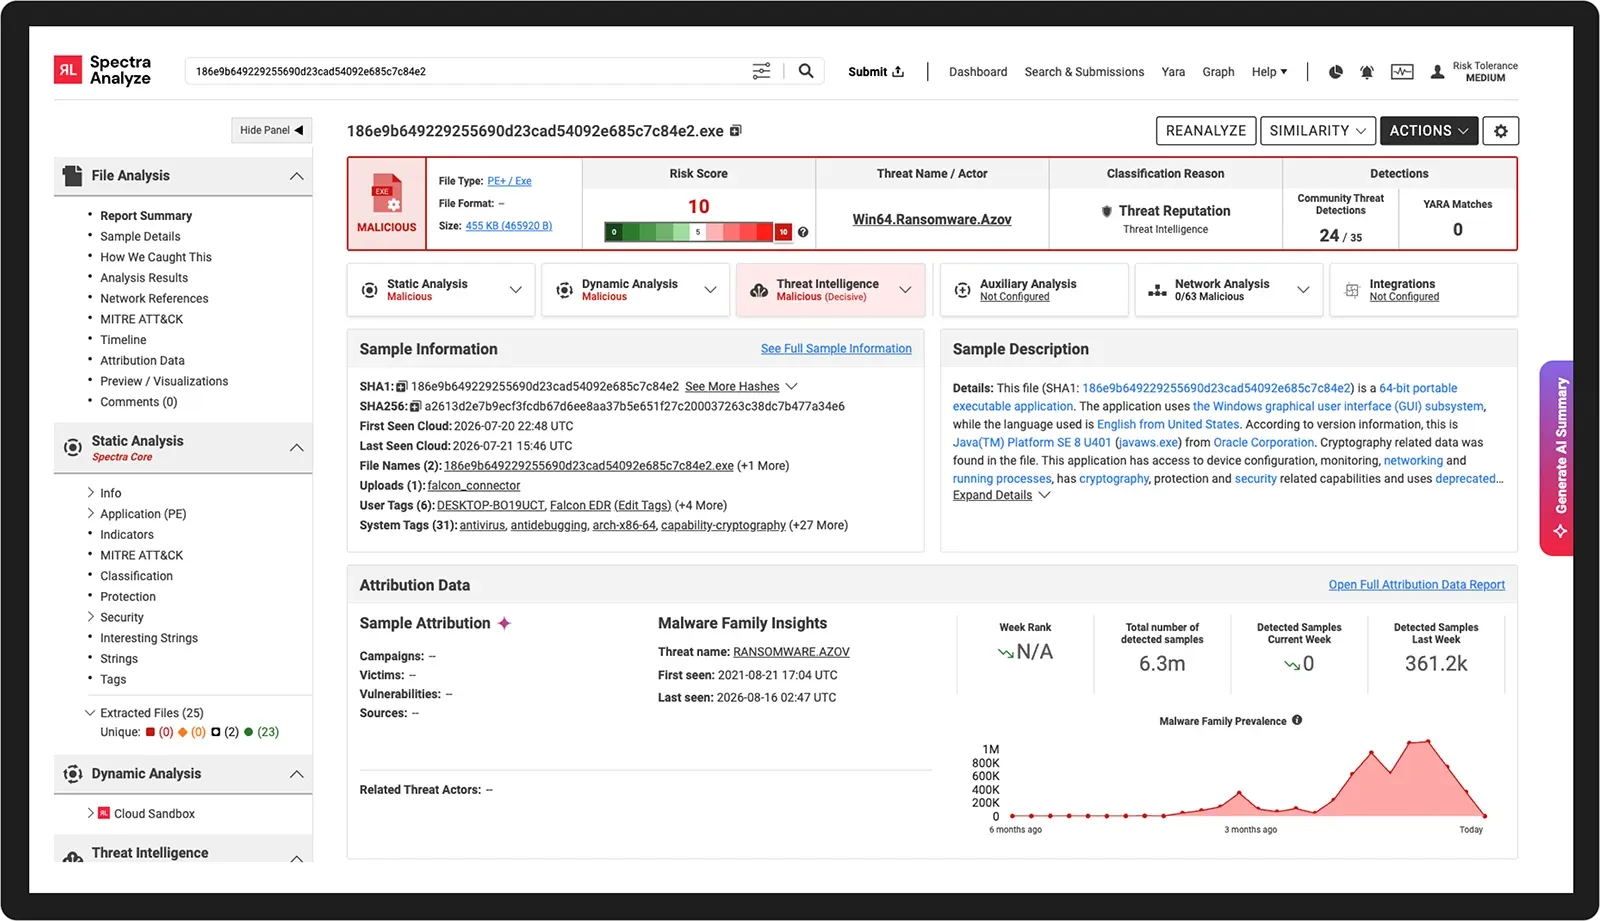This screenshot has height=921, width=1600.
Task: Open Generate AI Summary side tab
Action: click(1557, 458)
